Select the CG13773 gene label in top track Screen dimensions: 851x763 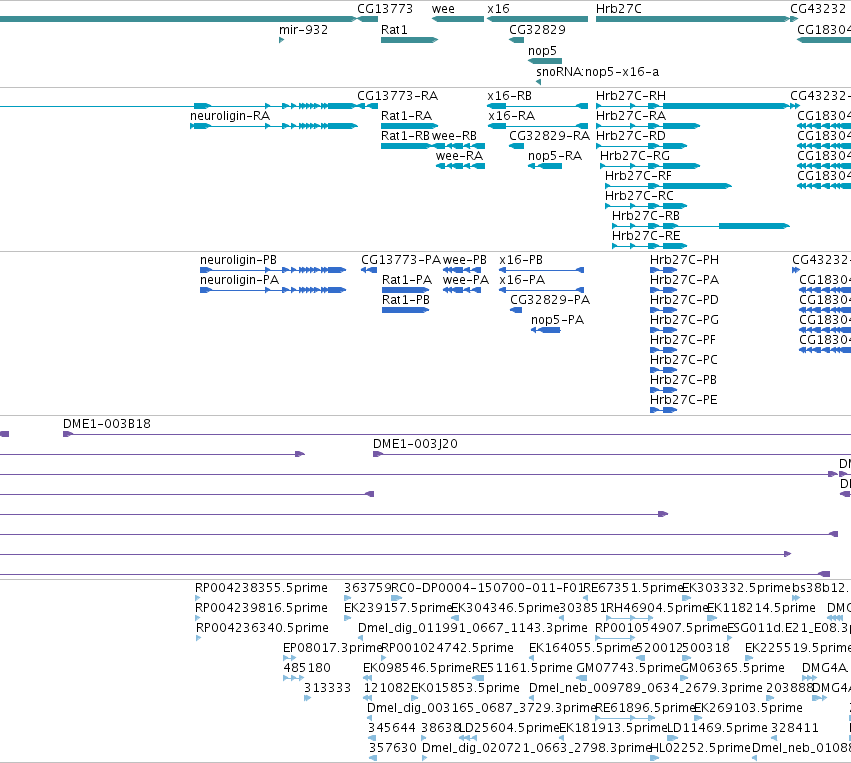point(385,9)
